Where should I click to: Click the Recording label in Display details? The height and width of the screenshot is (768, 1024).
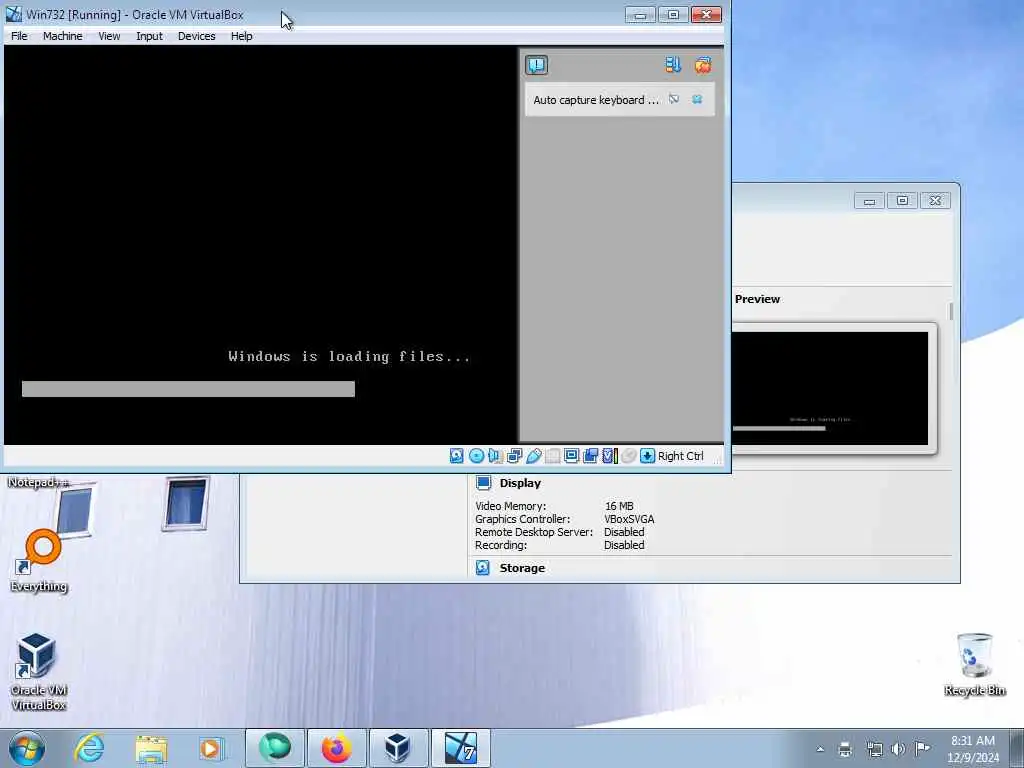[501, 545]
